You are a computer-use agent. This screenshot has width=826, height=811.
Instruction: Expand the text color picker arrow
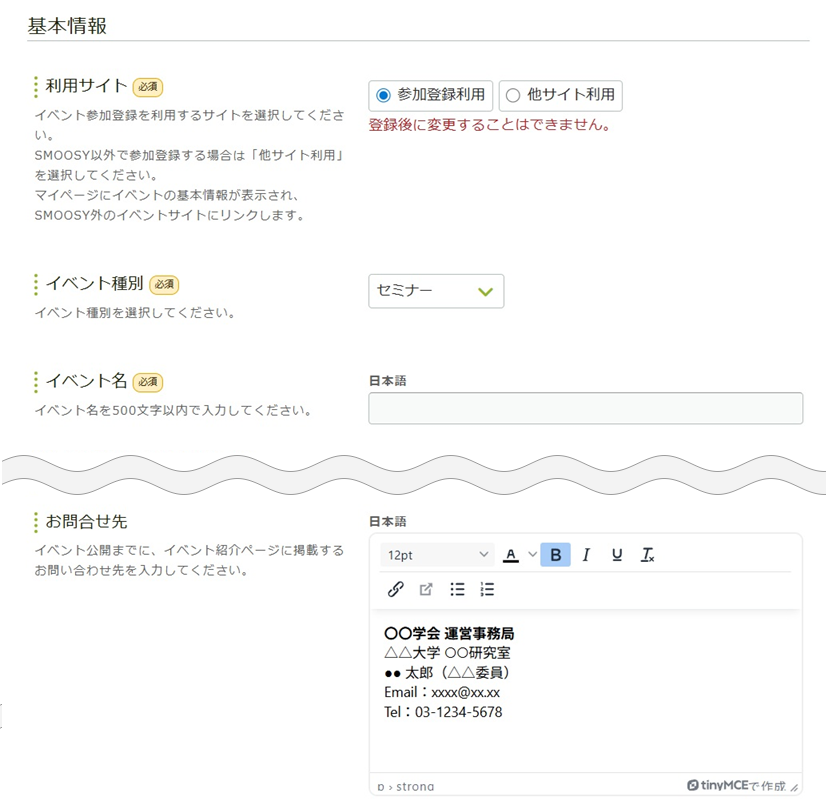pyautogui.click(x=532, y=555)
